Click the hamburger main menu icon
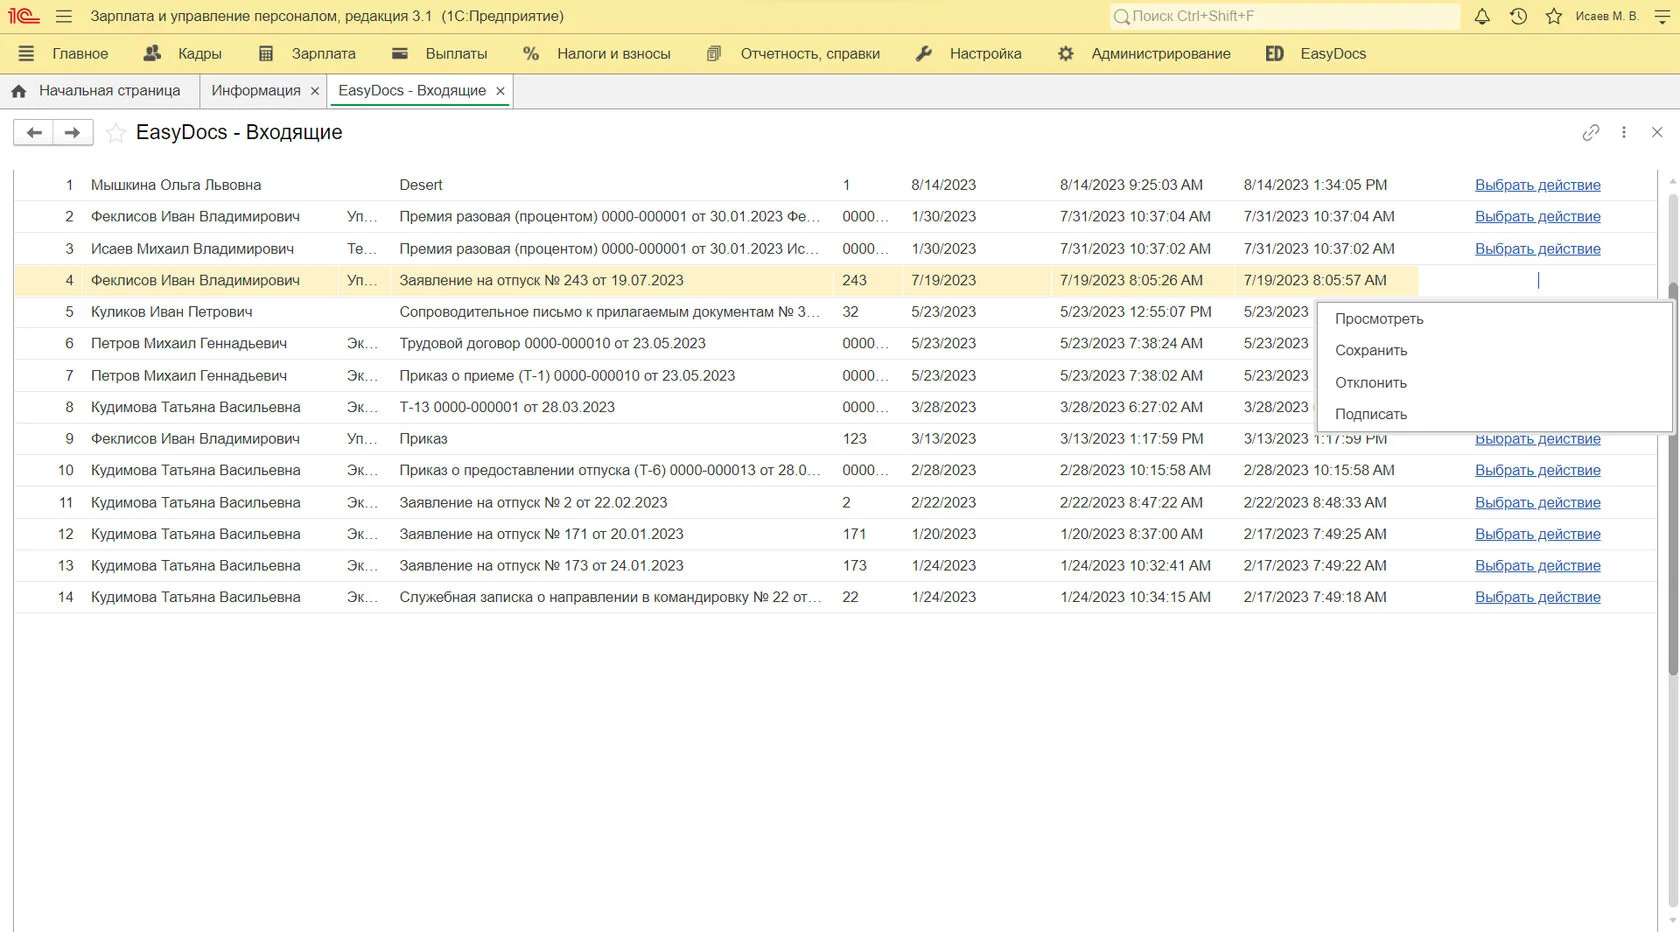The width and height of the screenshot is (1680, 945). [x=64, y=16]
